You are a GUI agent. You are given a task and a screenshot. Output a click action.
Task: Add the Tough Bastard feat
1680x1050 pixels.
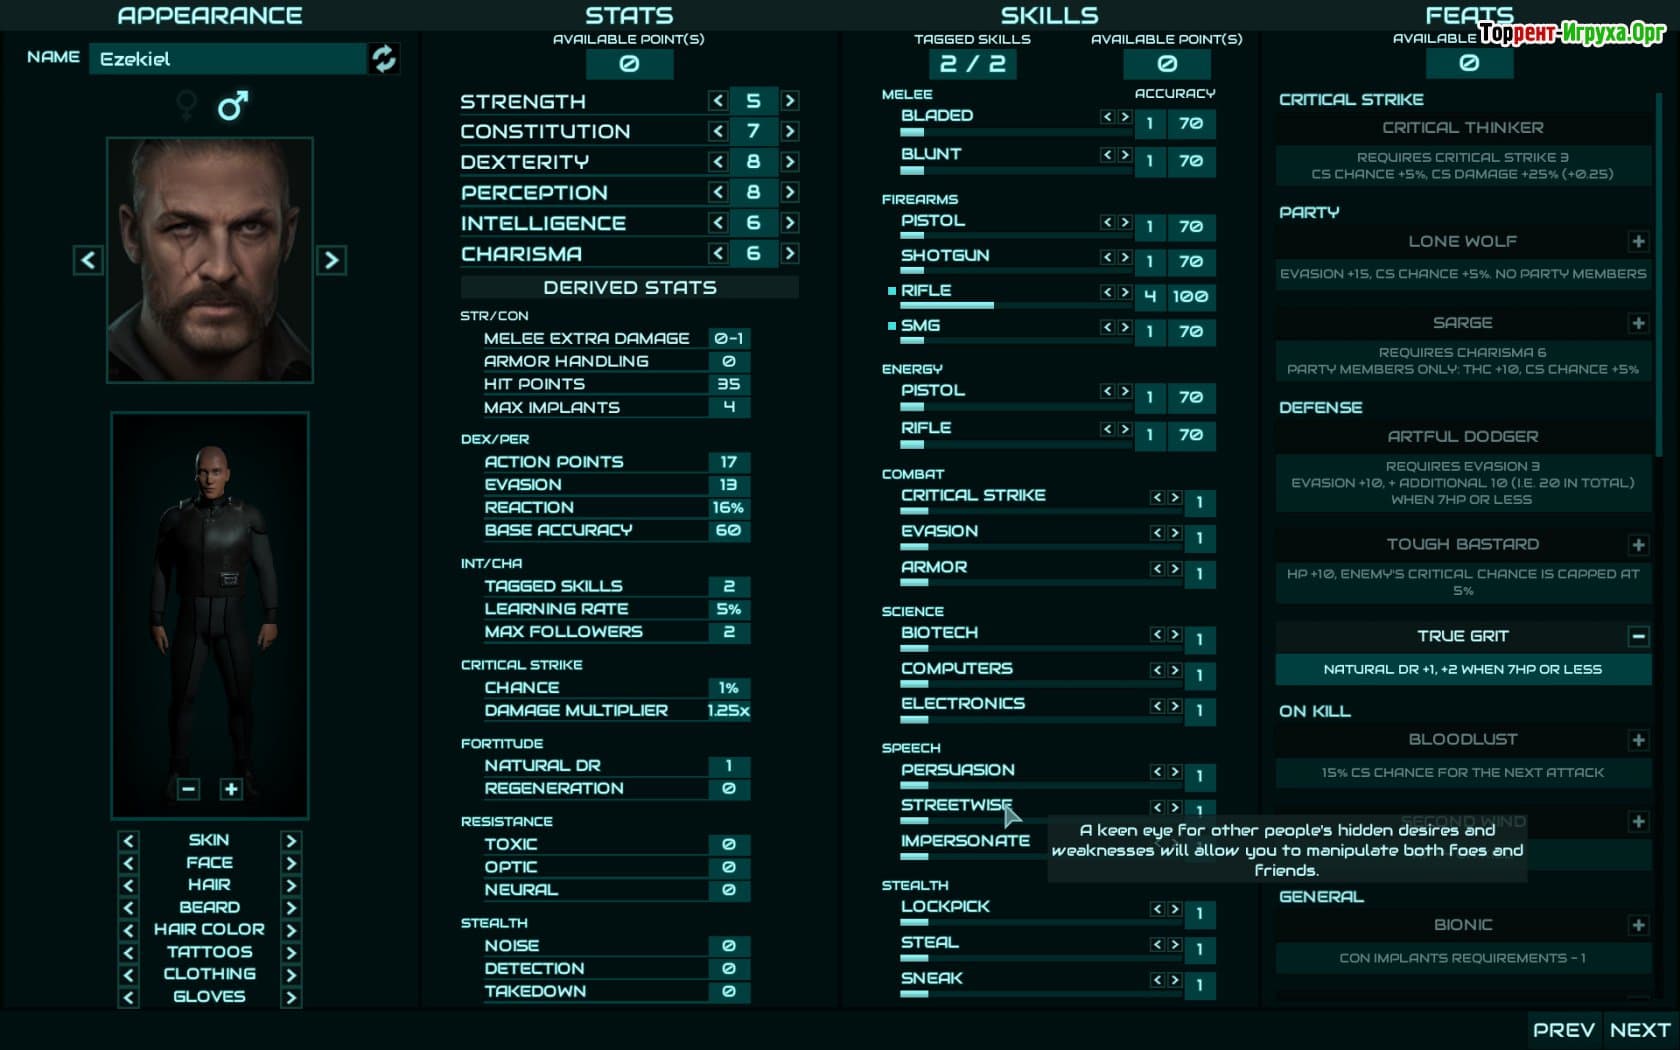pyautogui.click(x=1637, y=545)
